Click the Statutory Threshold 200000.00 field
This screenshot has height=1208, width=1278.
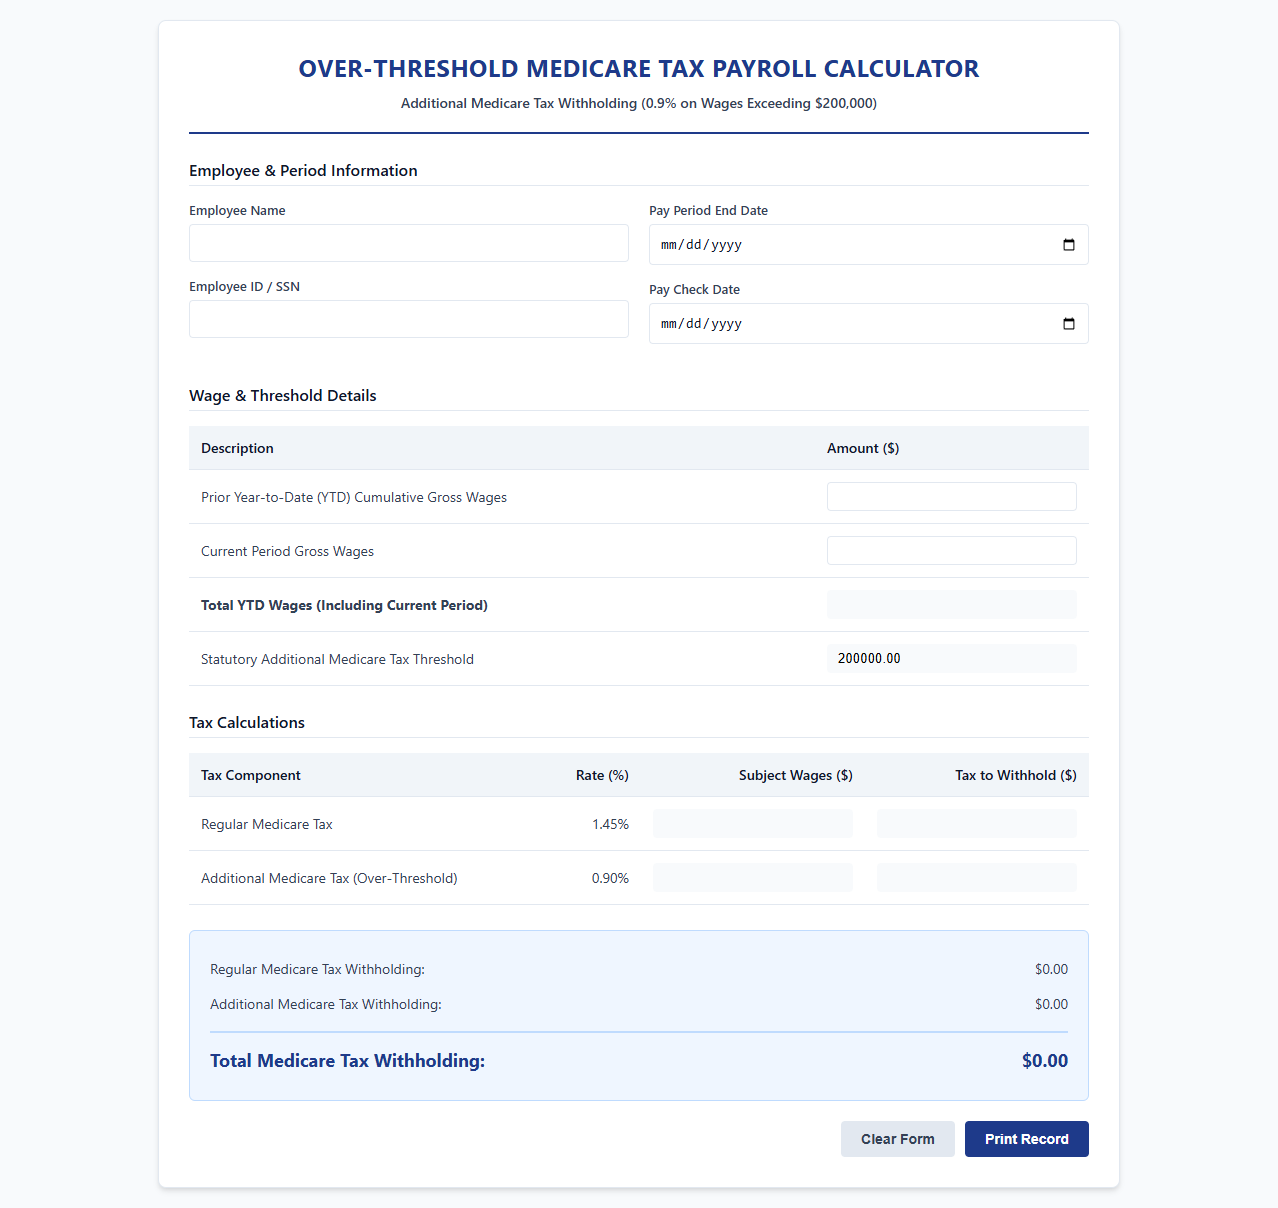pos(952,659)
